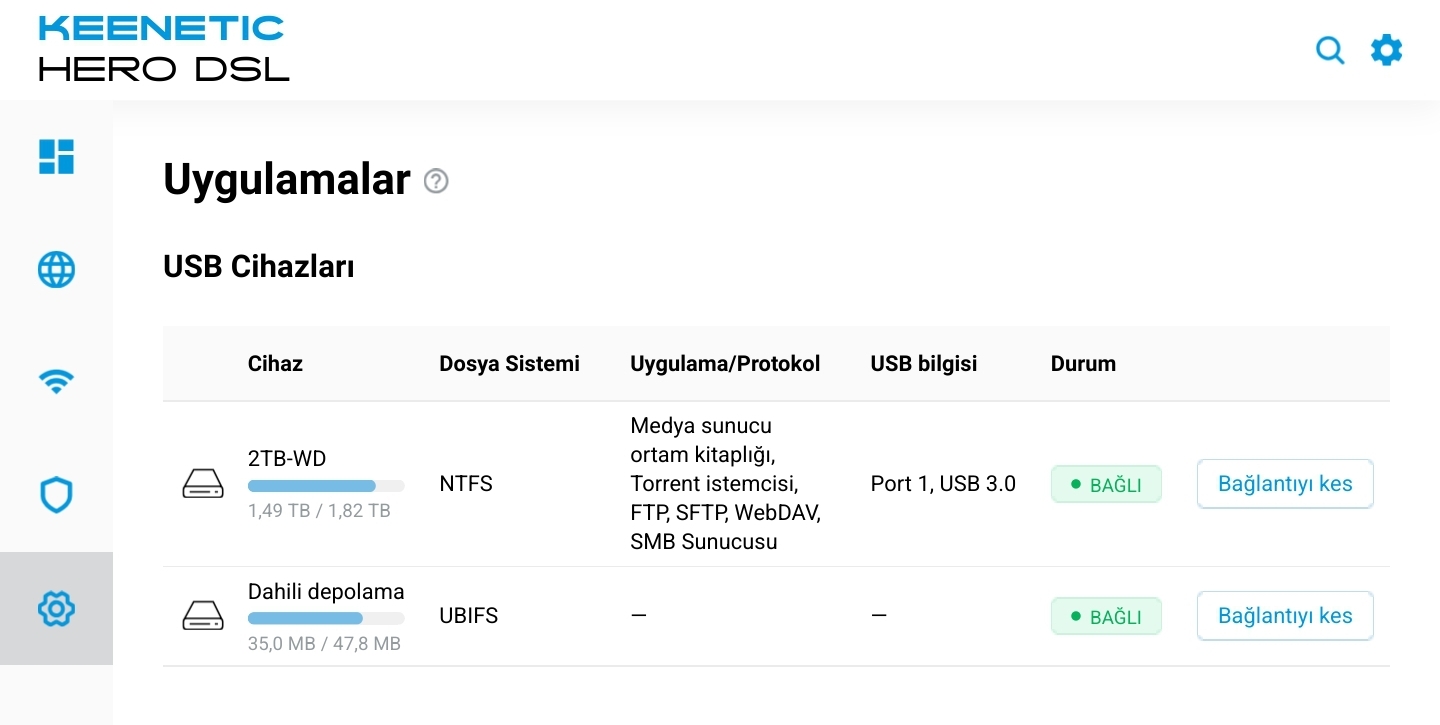This screenshot has width=1440, height=725.
Task: Open the Internet globe icon in sidebar
Action: 56,269
